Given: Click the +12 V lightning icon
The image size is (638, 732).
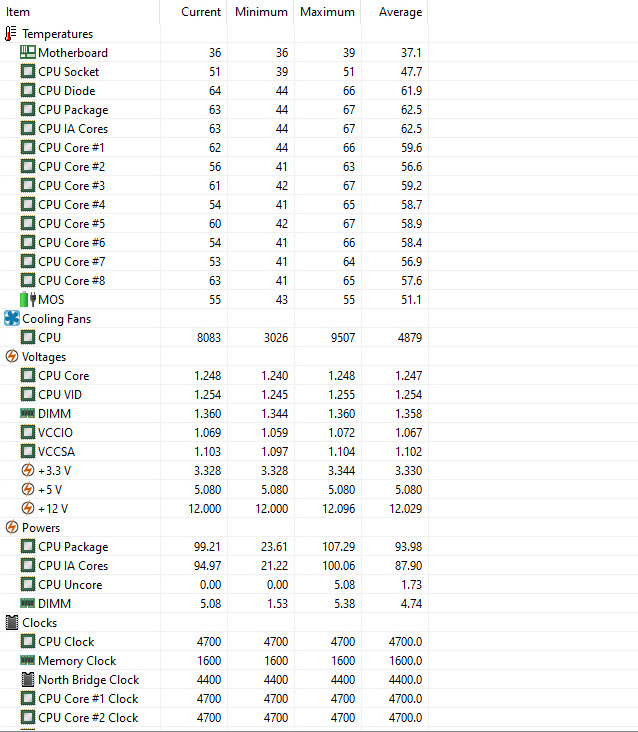Looking at the screenshot, I should [28, 508].
